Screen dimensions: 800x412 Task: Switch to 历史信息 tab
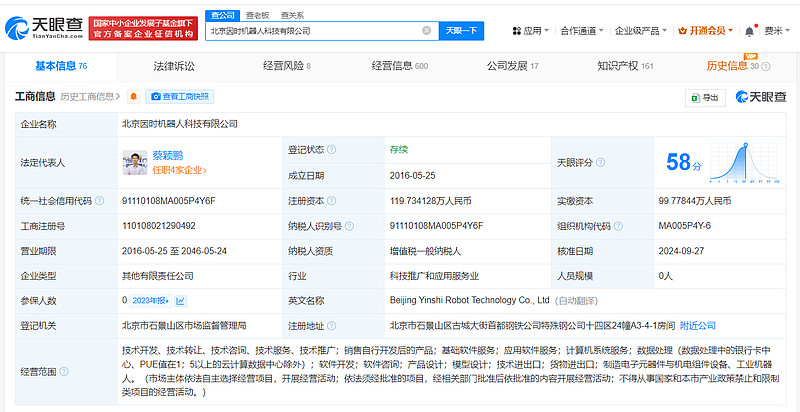[x=733, y=66]
